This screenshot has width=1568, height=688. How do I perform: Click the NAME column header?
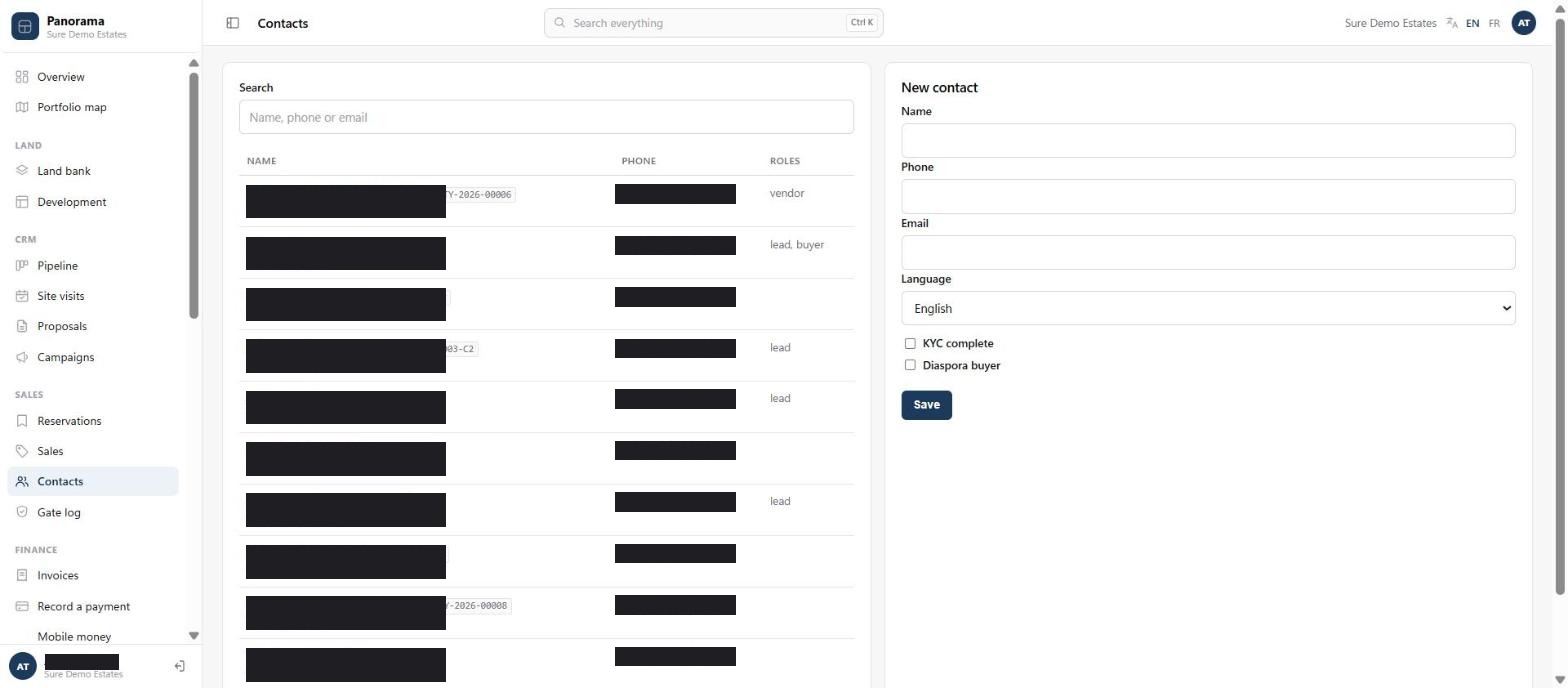pyautogui.click(x=261, y=161)
